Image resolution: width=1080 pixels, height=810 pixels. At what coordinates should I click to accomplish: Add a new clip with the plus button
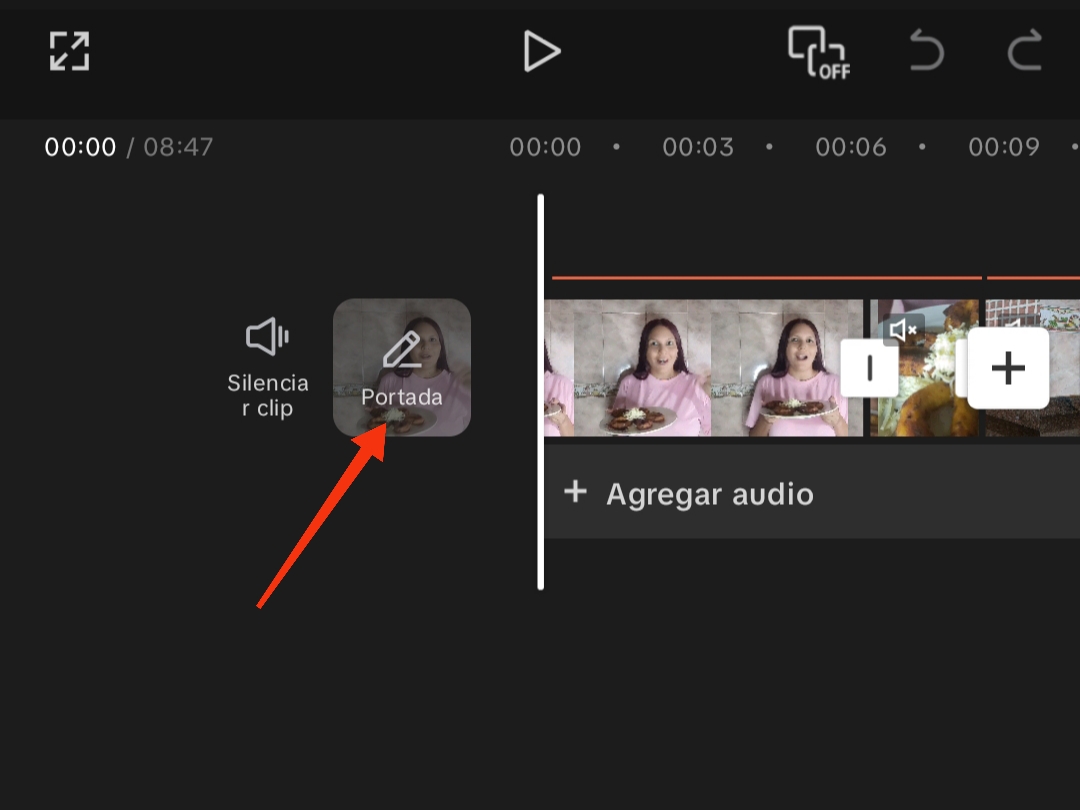pyautogui.click(x=1008, y=368)
